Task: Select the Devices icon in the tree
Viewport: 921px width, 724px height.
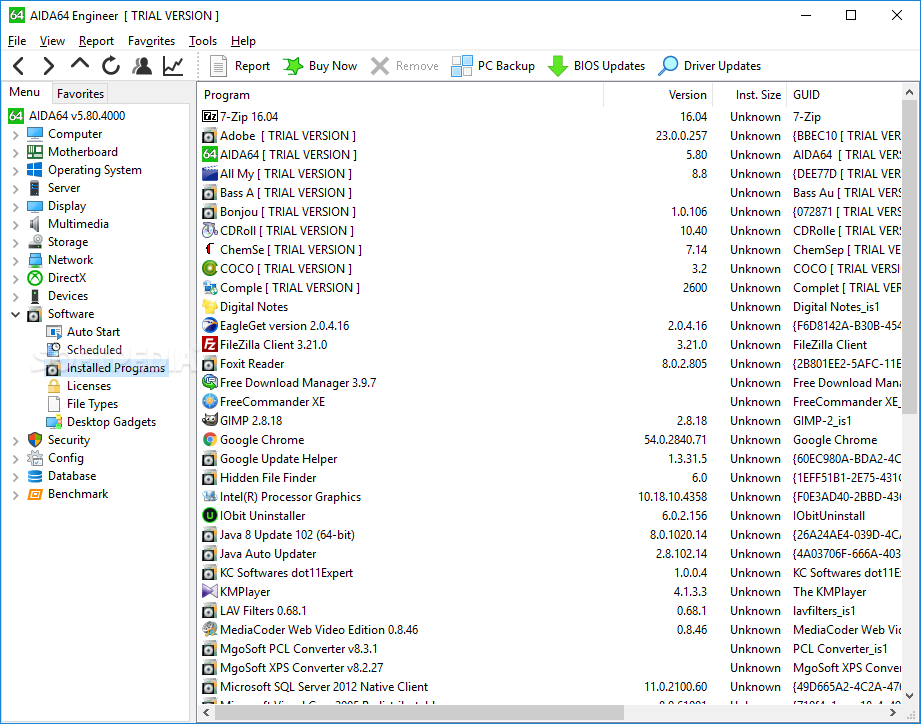Action: pyautogui.click(x=35, y=296)
